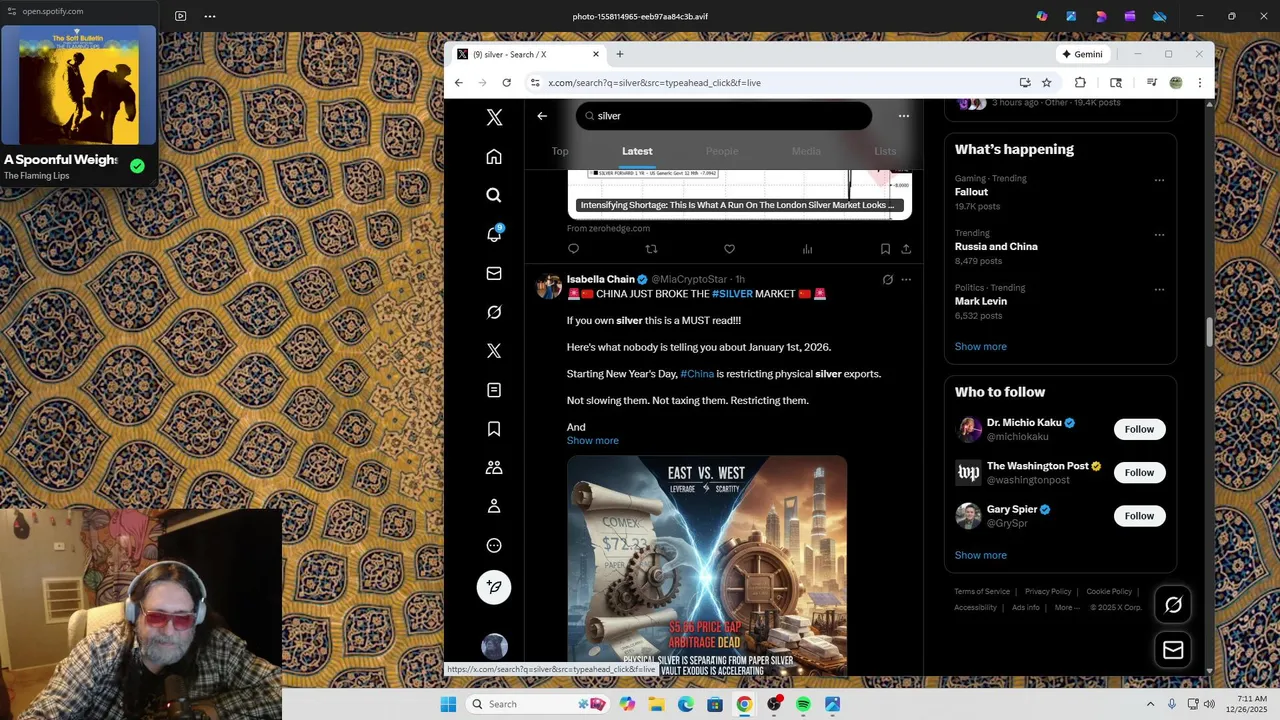View analytics of zerohedge post
The height and width of the screenshot is (720, 1280).
pos(807,249)
